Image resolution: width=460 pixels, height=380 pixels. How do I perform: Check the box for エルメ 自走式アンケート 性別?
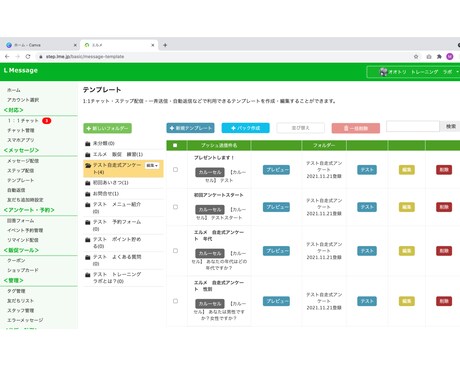click(175, 301)
